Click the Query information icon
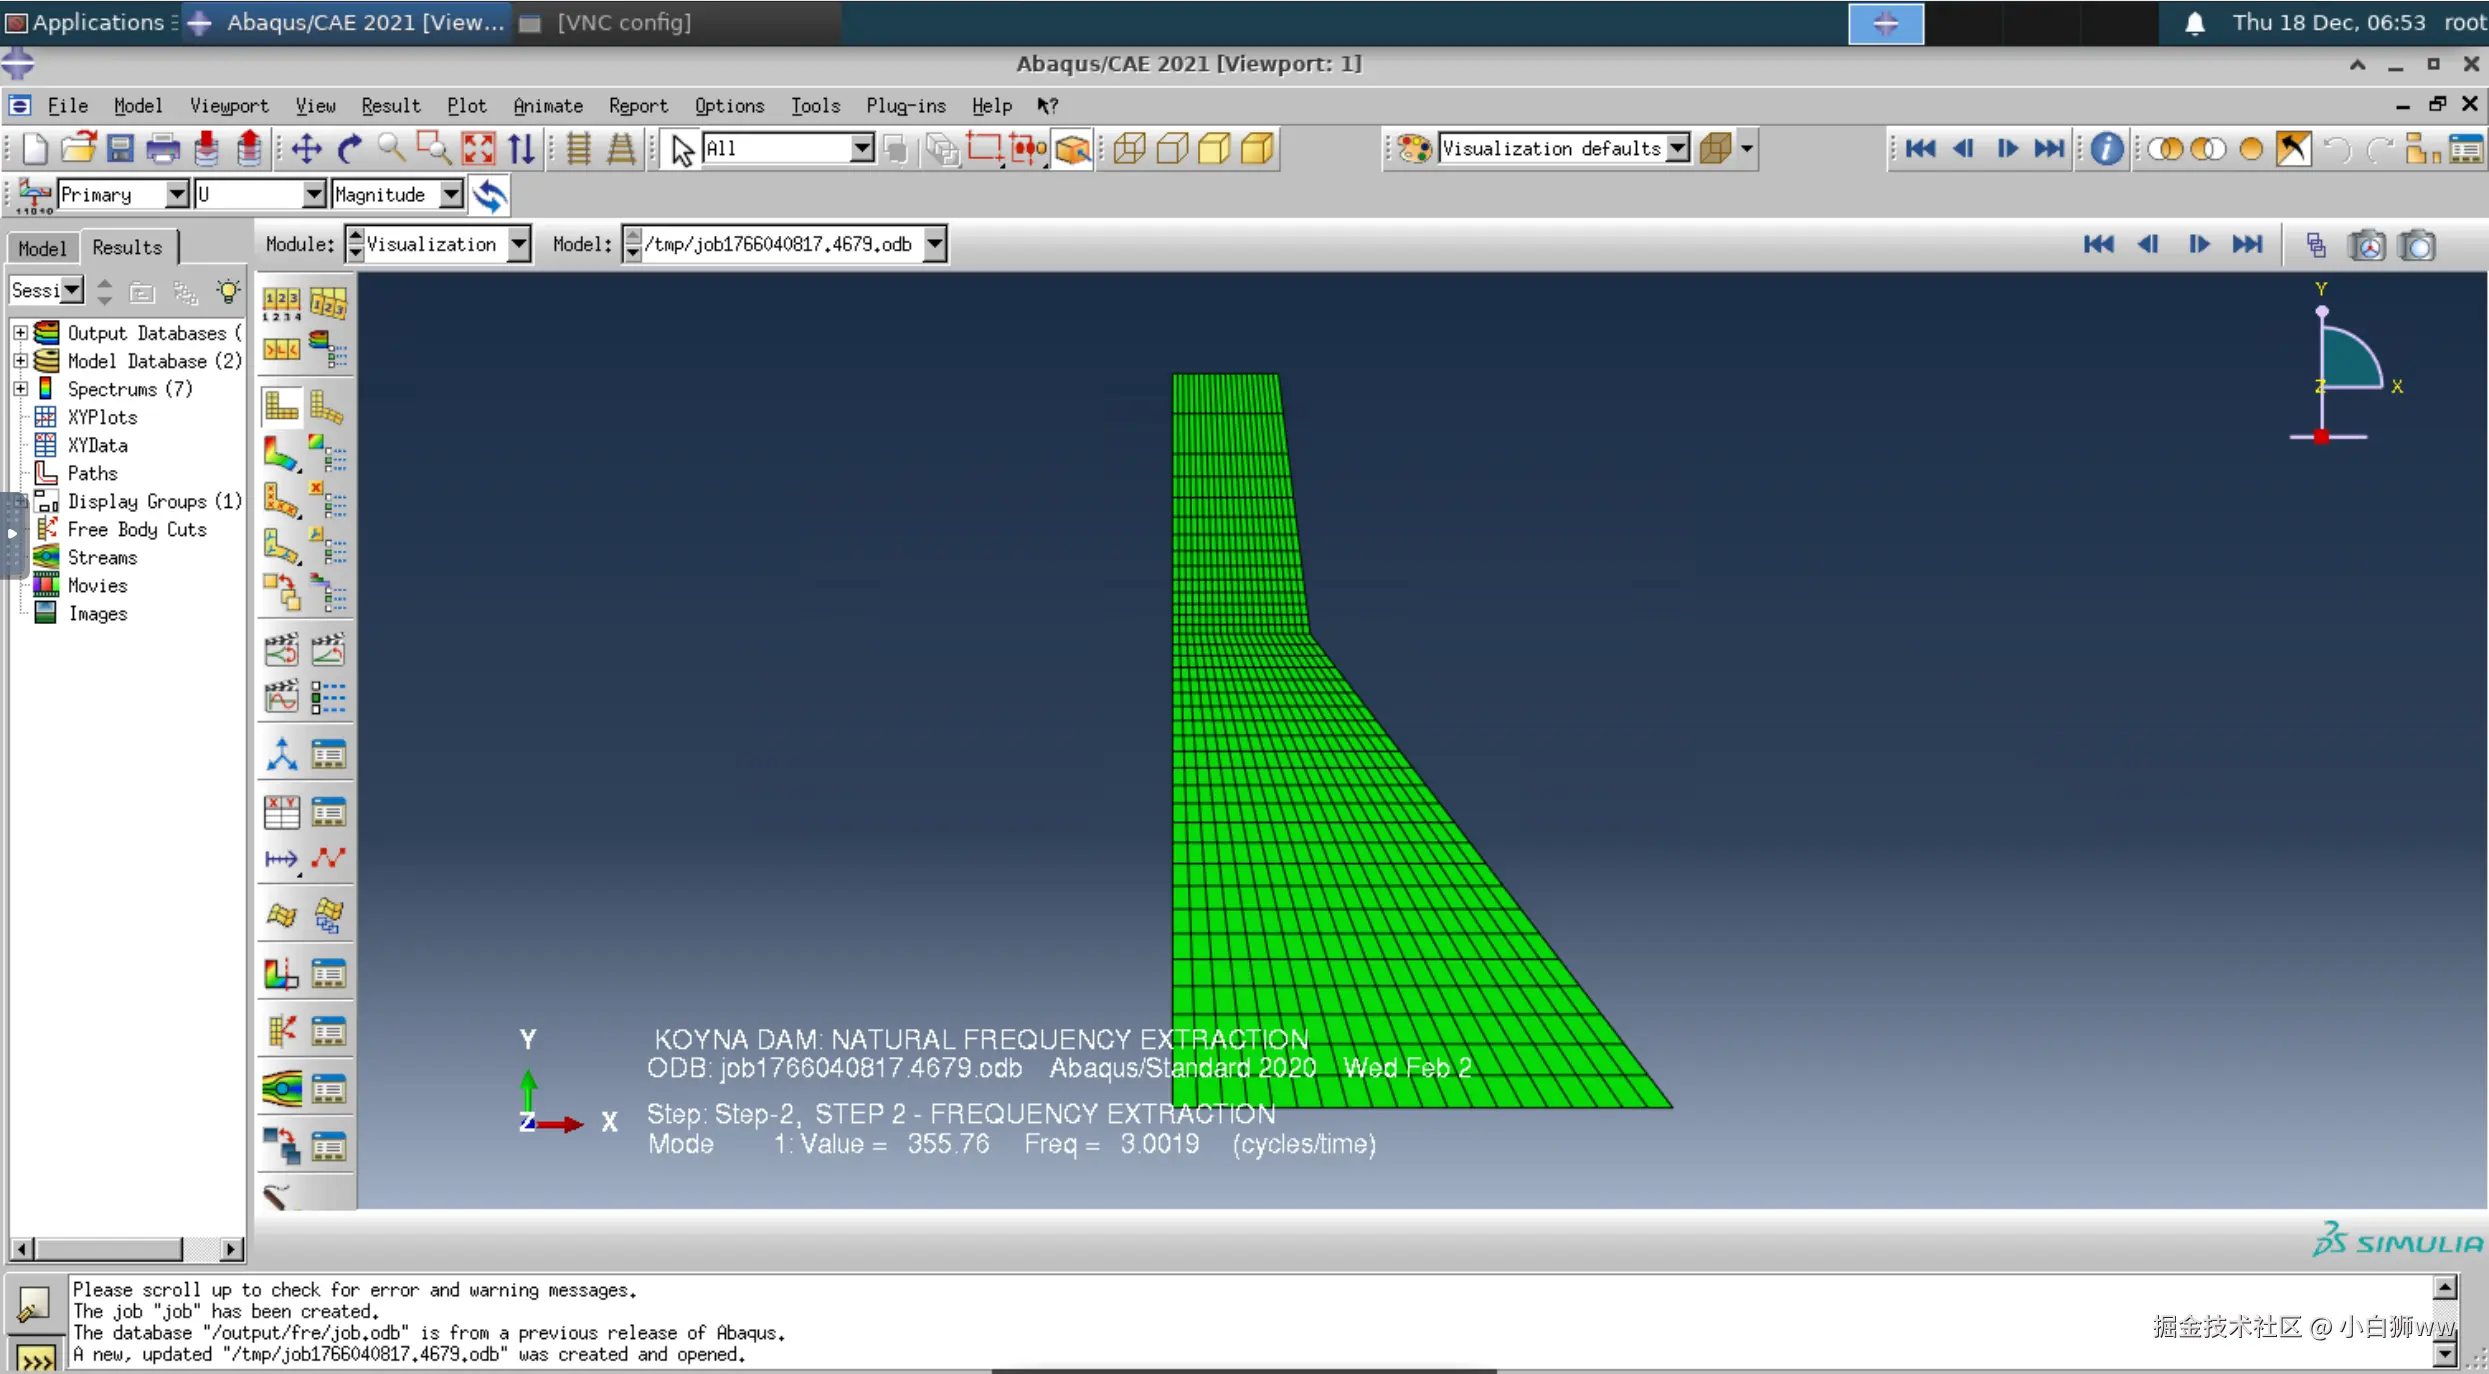 pyautogui.click(x=2106, y=150)
